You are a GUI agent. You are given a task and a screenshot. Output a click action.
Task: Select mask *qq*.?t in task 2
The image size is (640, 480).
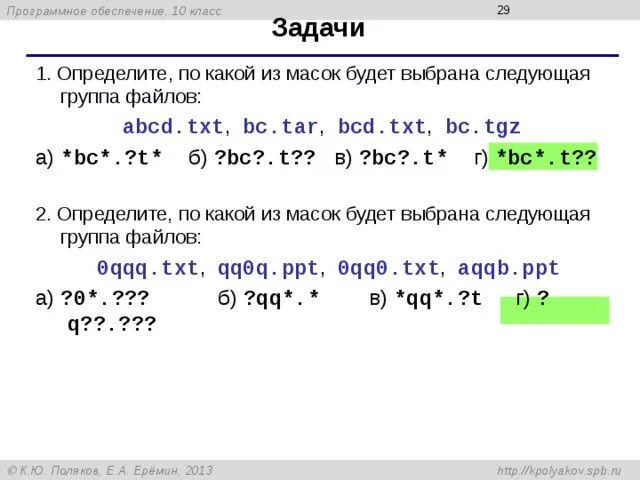pyautogui.click(x=439, y=299)
